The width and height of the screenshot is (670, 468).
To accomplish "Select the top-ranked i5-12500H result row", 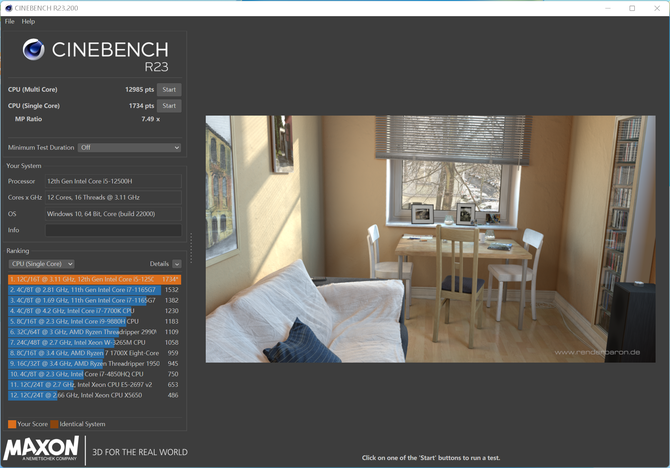I will tap(94, 280).
